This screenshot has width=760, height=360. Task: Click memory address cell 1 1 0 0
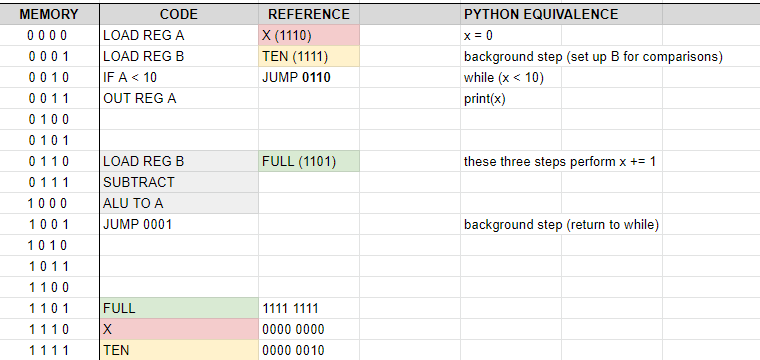pos(49,287)
